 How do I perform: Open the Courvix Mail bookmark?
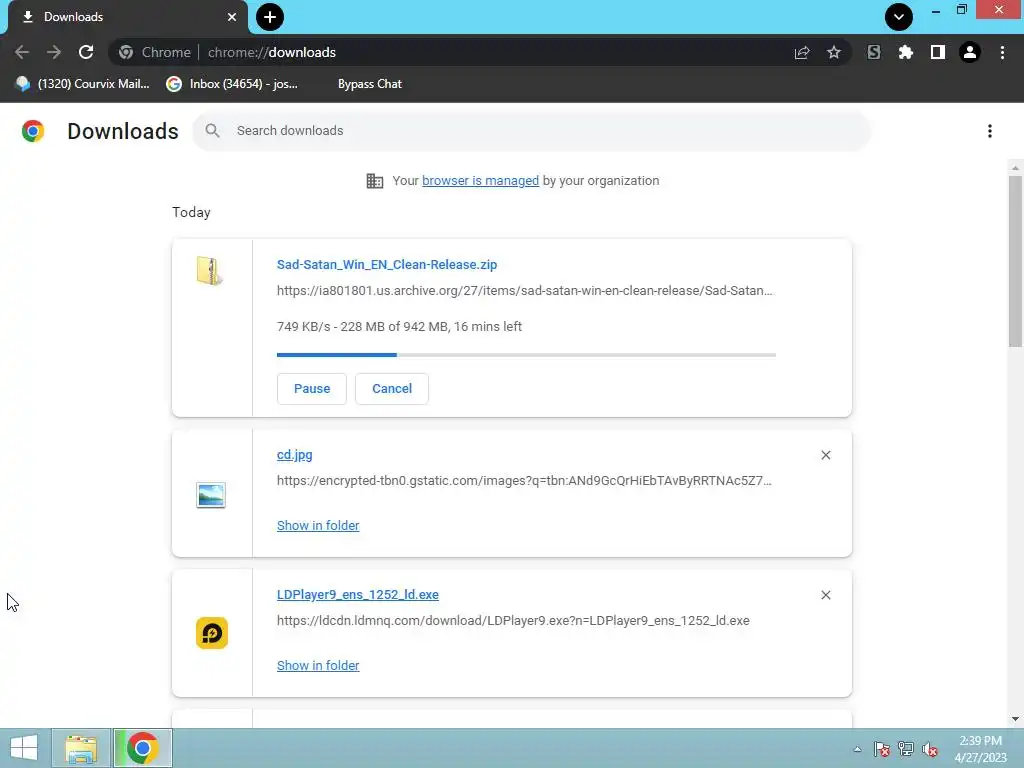tap(83, 84)
